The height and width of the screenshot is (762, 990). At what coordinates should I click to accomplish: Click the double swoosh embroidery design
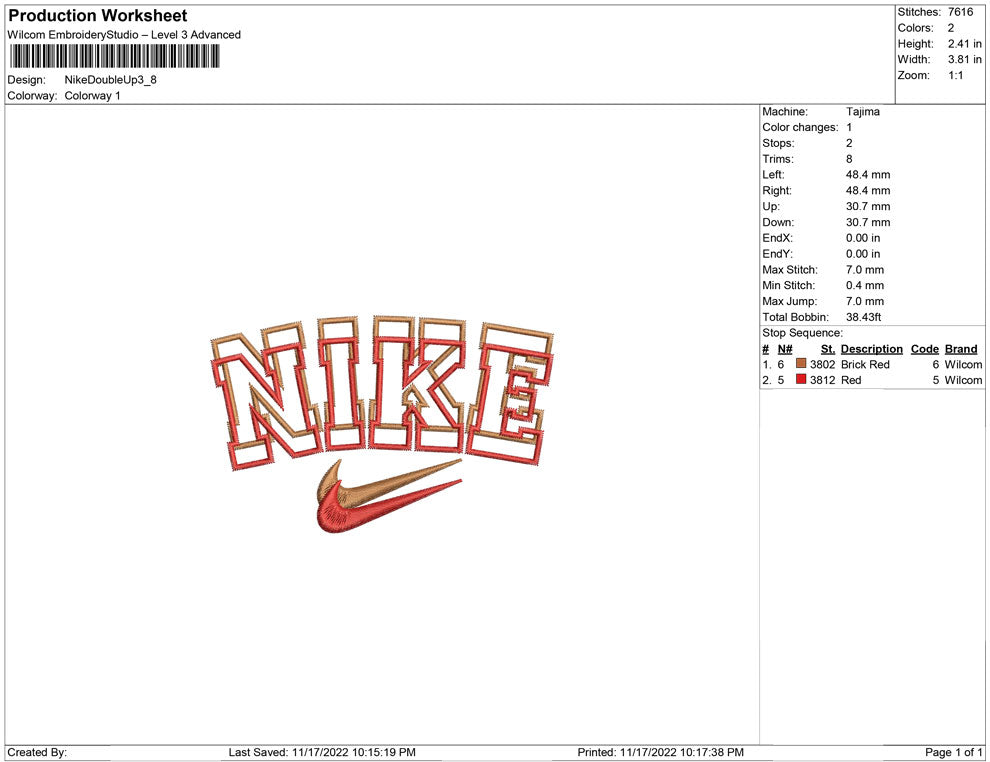pyautogui.click(x=390, y=496)
